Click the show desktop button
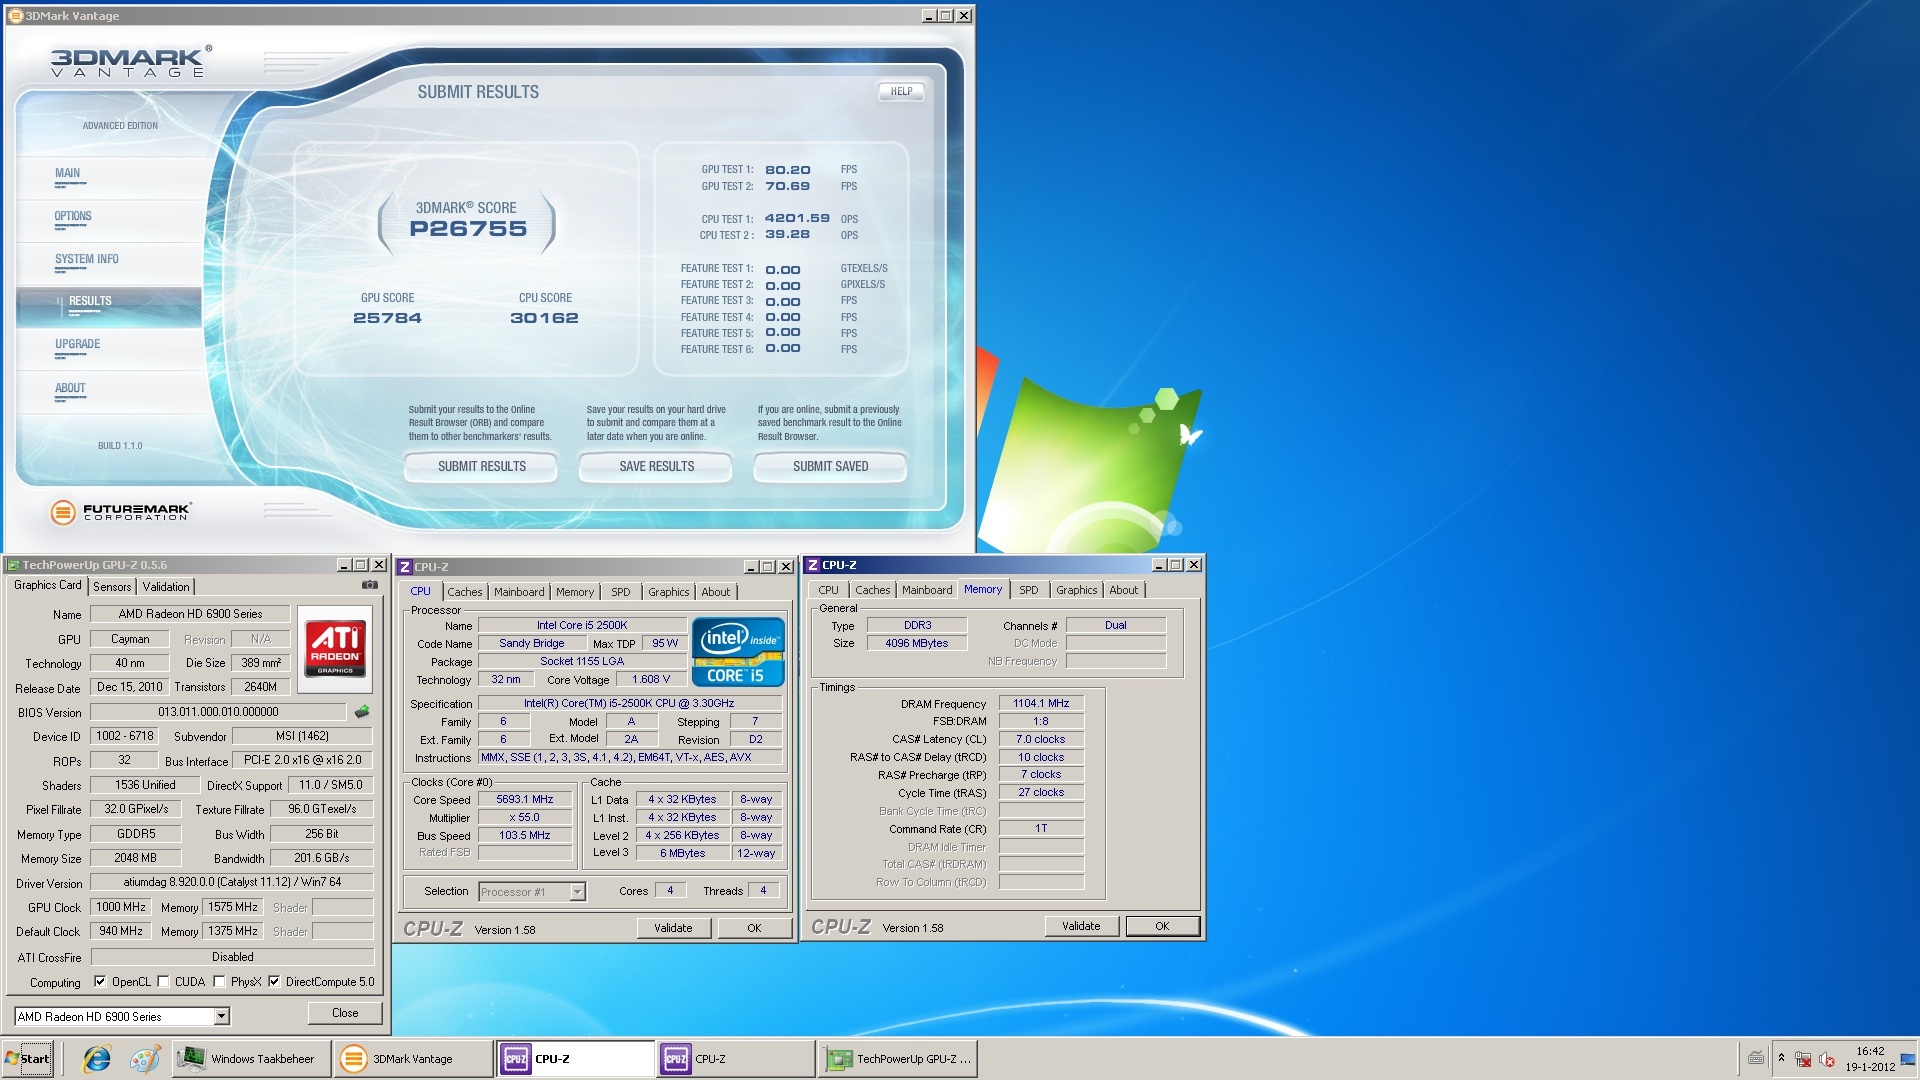Screen dimensions: 1920x1080 coord(1908,1059)
